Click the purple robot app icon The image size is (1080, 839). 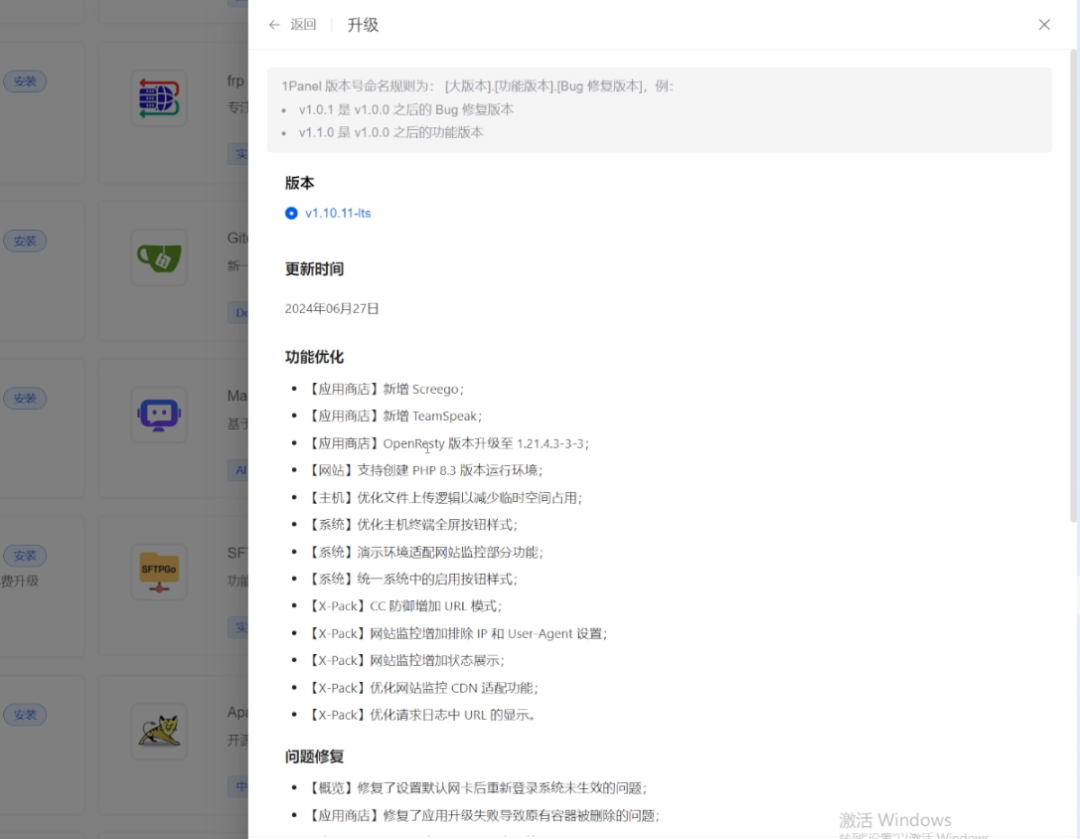click(x=159, y=415)
